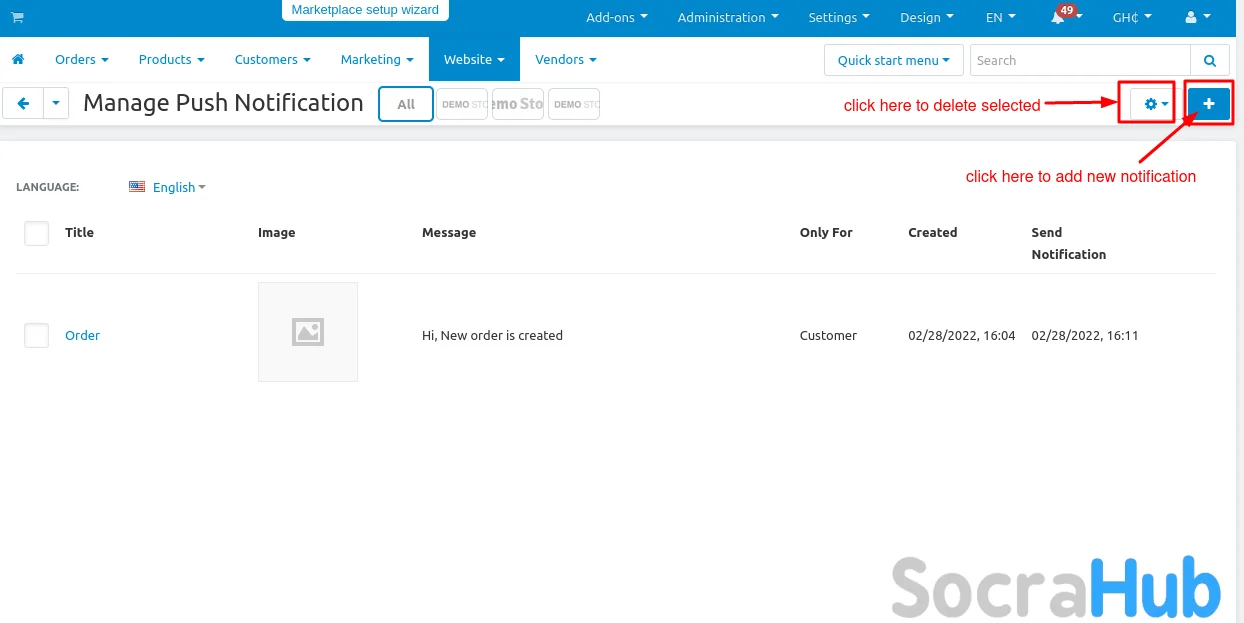The width and height of the screenshot is (1244, 623).
Task: Click the back arrow button
Action: (x=23, y=103)
